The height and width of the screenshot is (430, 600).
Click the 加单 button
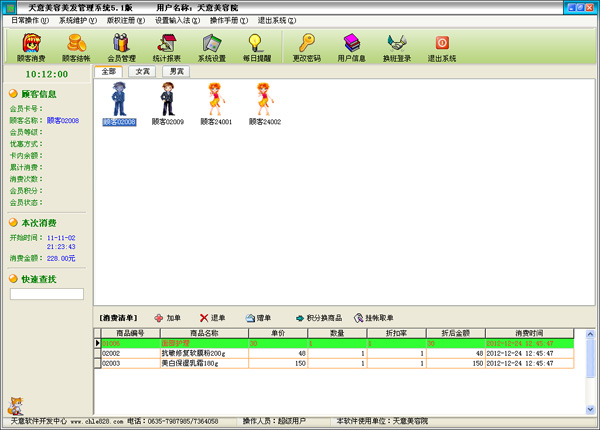(168, 317)
